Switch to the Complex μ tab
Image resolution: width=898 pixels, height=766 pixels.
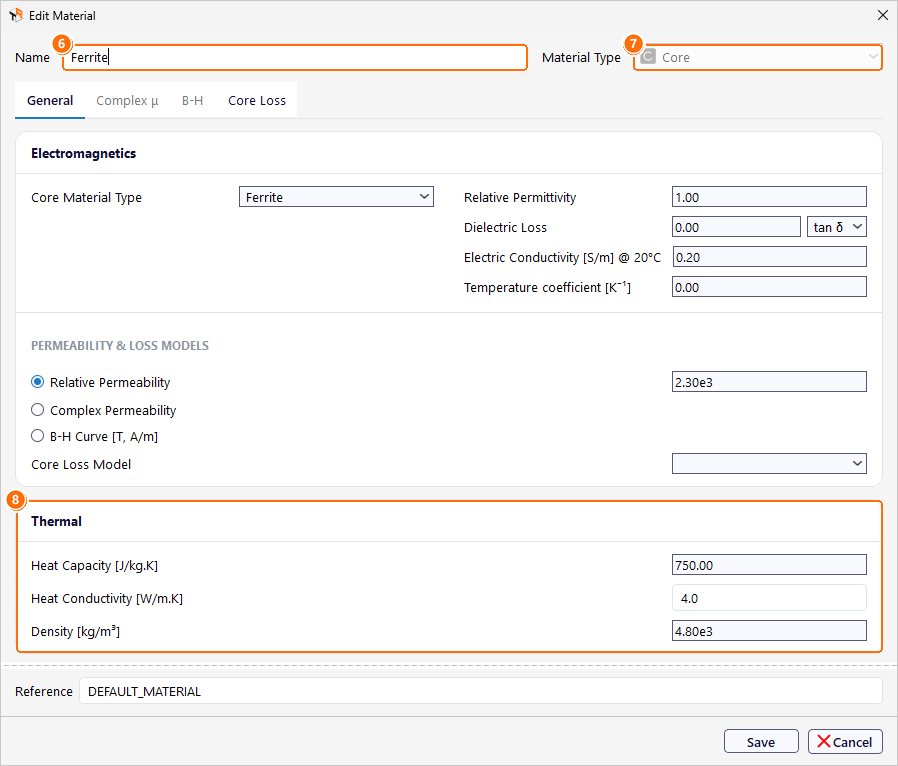coord(127,101)
